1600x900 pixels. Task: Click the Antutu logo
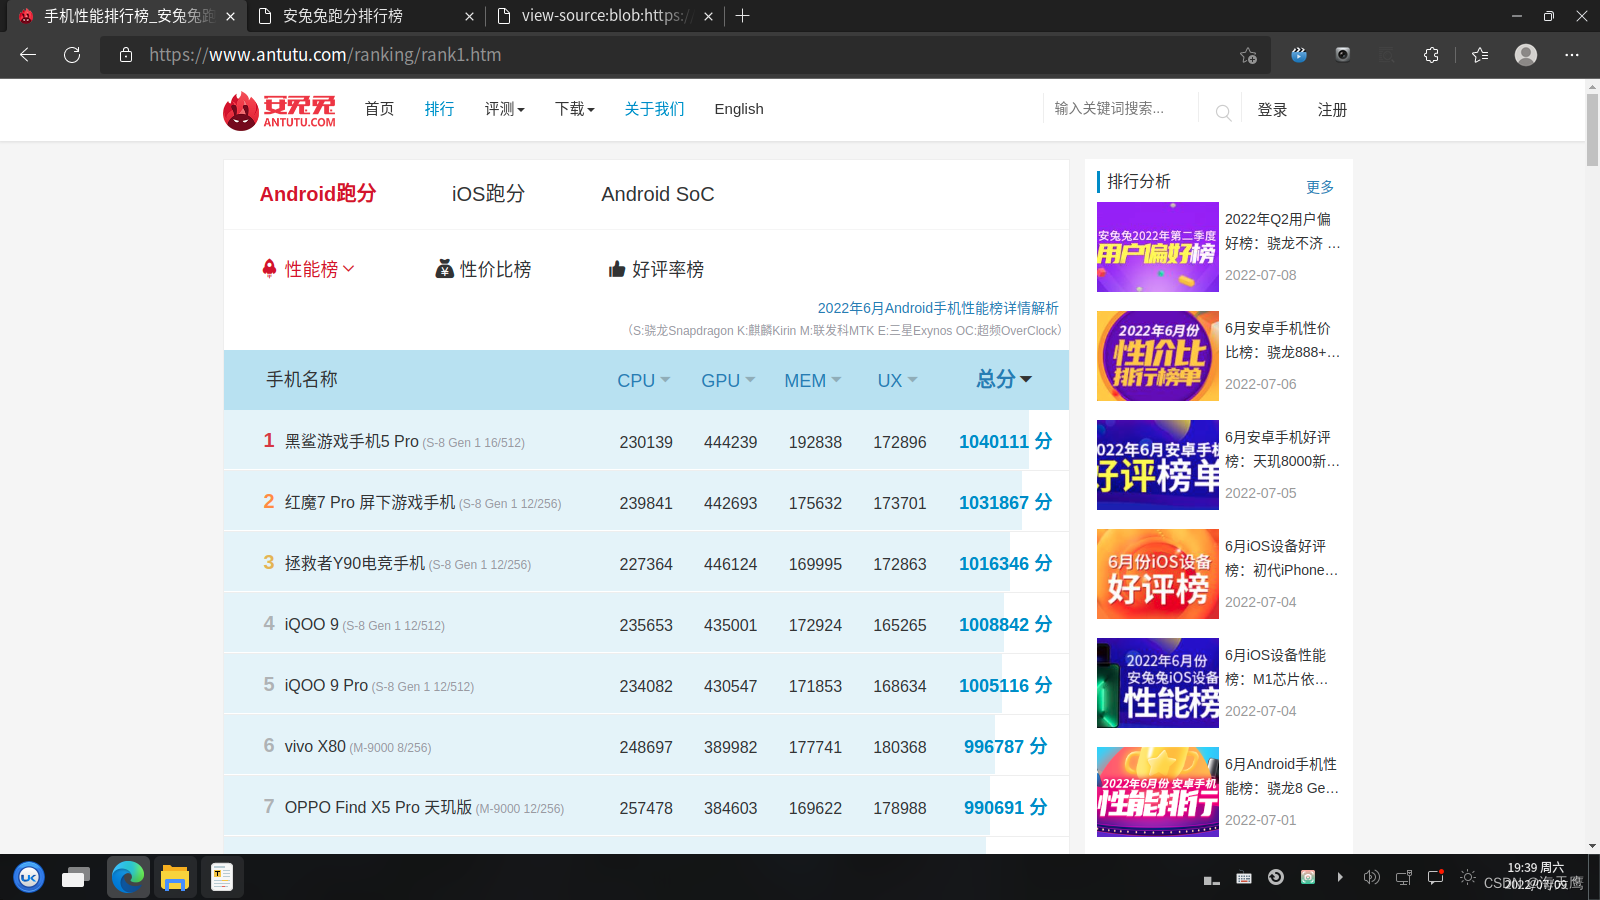279,110
